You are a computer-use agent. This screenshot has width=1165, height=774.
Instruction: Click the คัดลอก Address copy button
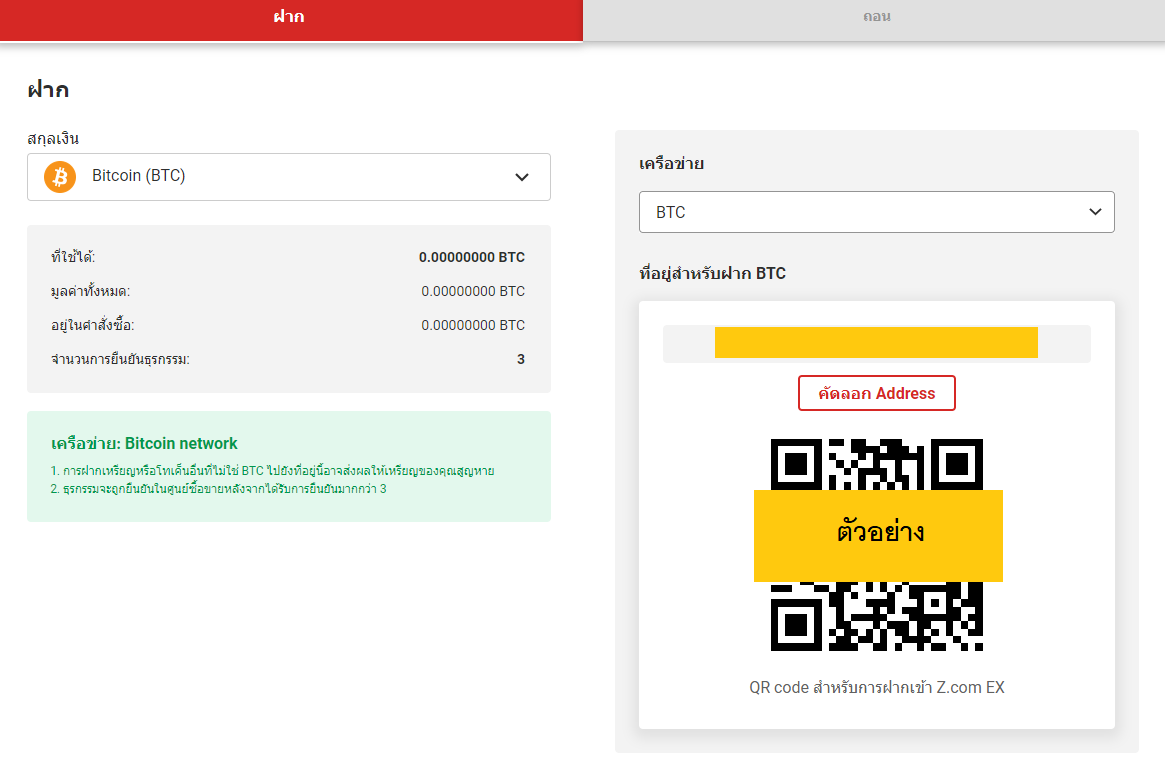click(x=877, y=393)
